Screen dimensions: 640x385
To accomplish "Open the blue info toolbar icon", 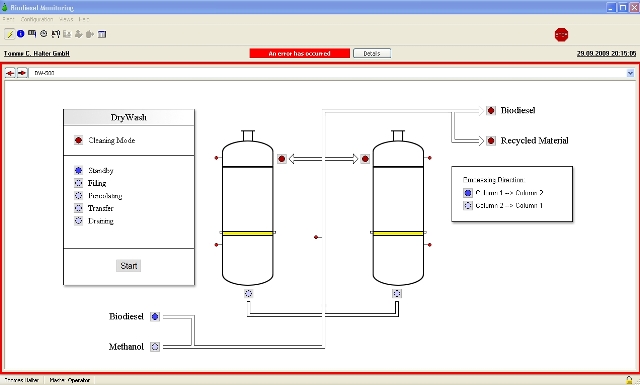I will (x=21, y=34).
